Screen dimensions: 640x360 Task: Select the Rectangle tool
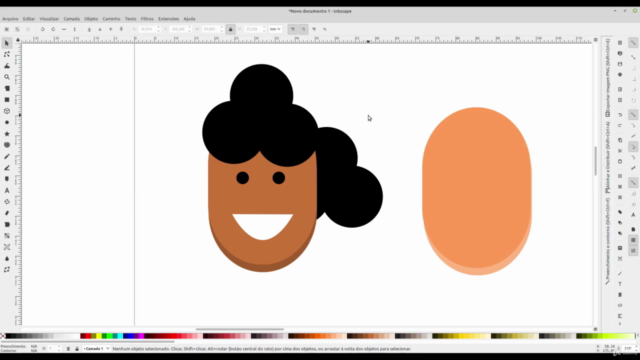(x=7, y=100)
